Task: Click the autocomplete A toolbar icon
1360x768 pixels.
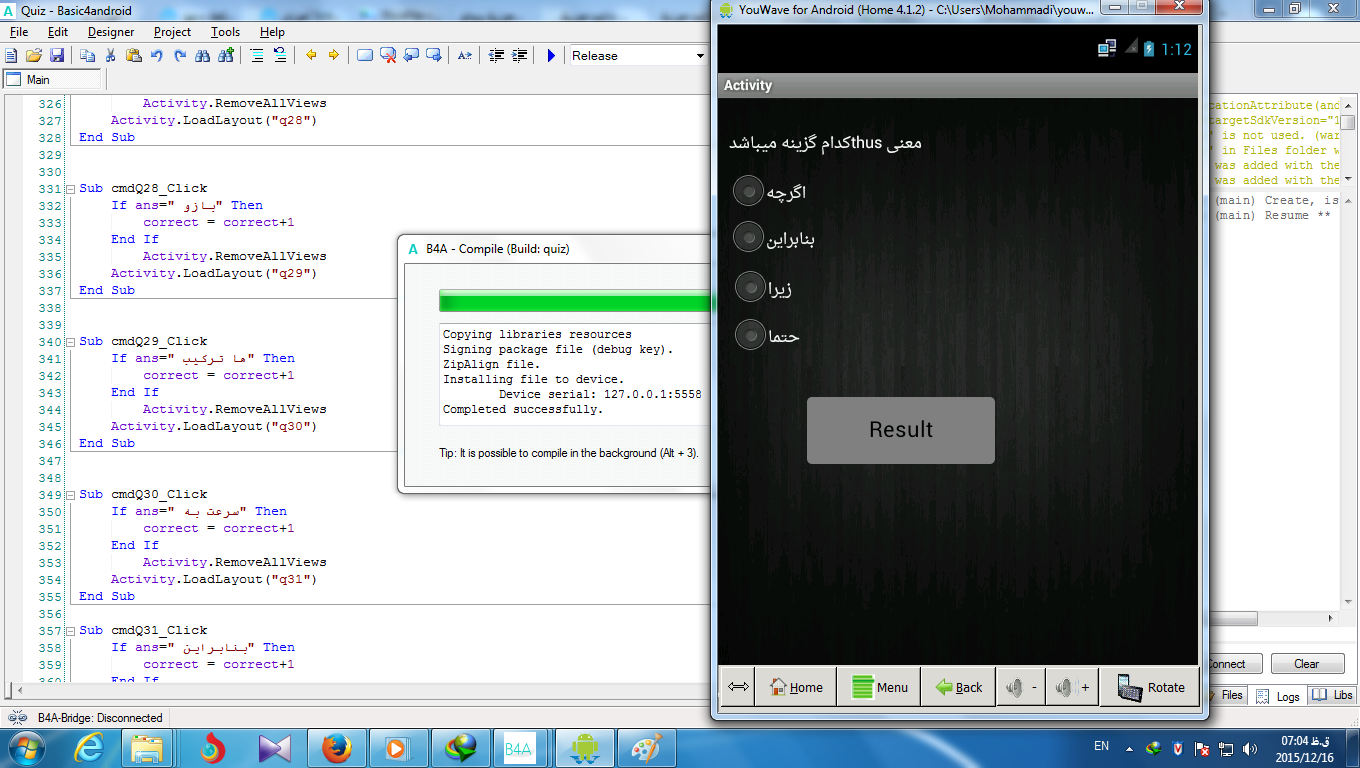Action: pos(464,56)
